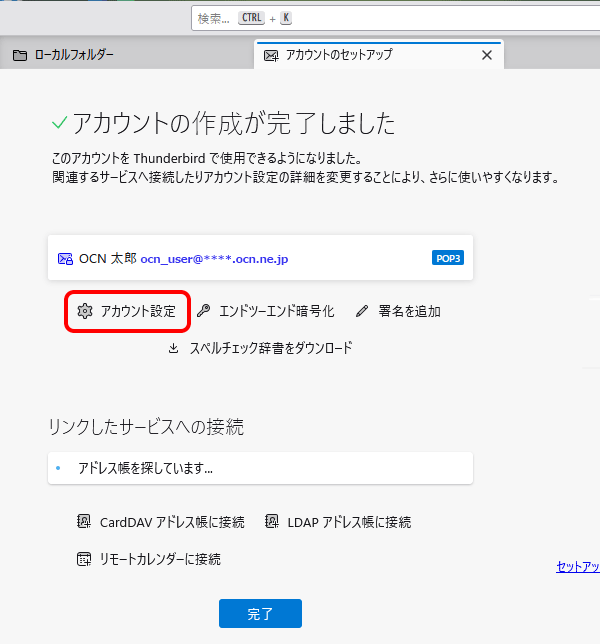Click the スペルチェック辞書をダウンロード text

pyautogui.click(x=270, y=348)
